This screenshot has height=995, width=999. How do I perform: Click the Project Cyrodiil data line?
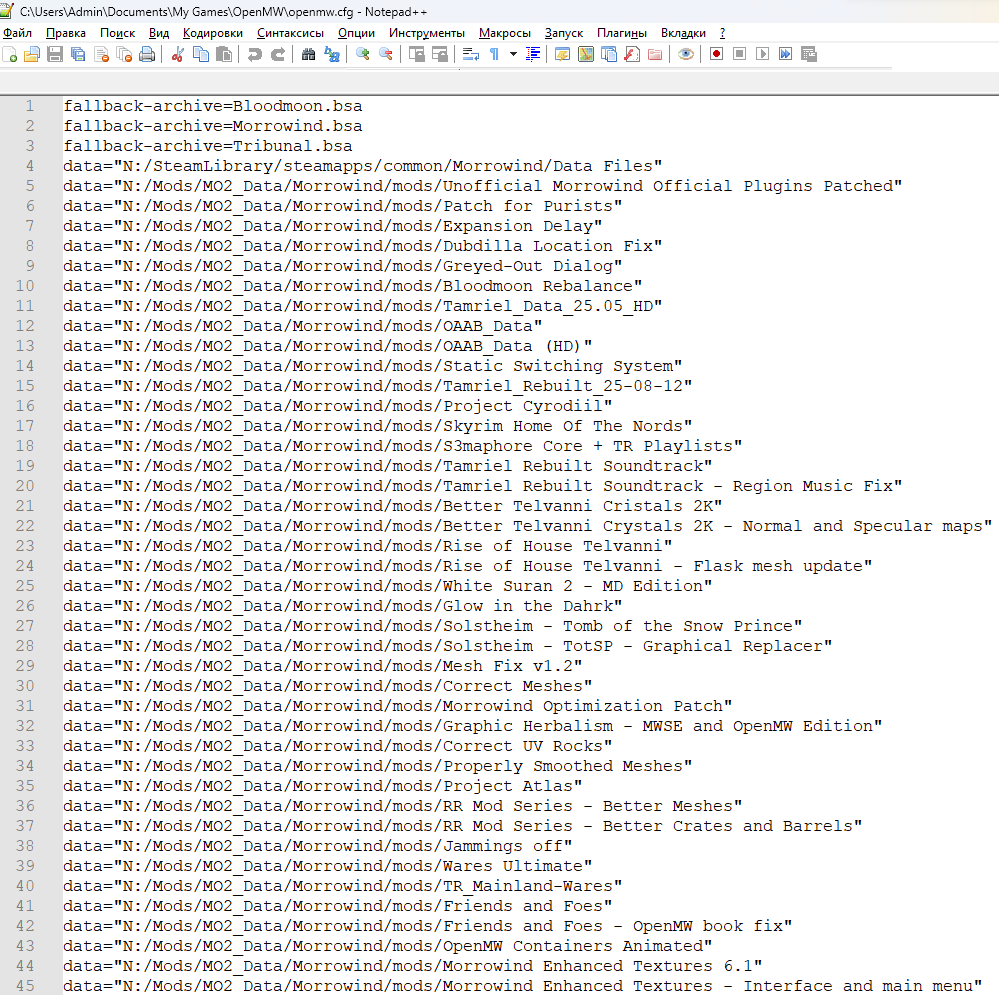pyautogui.click(x=338, y=406)
